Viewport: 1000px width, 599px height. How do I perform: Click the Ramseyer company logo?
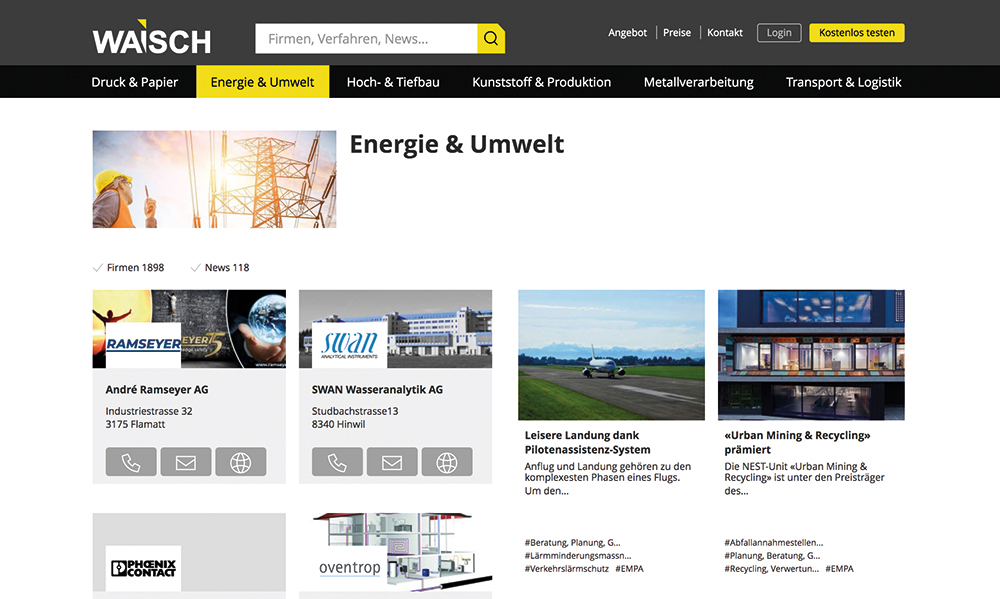point(143,344)
